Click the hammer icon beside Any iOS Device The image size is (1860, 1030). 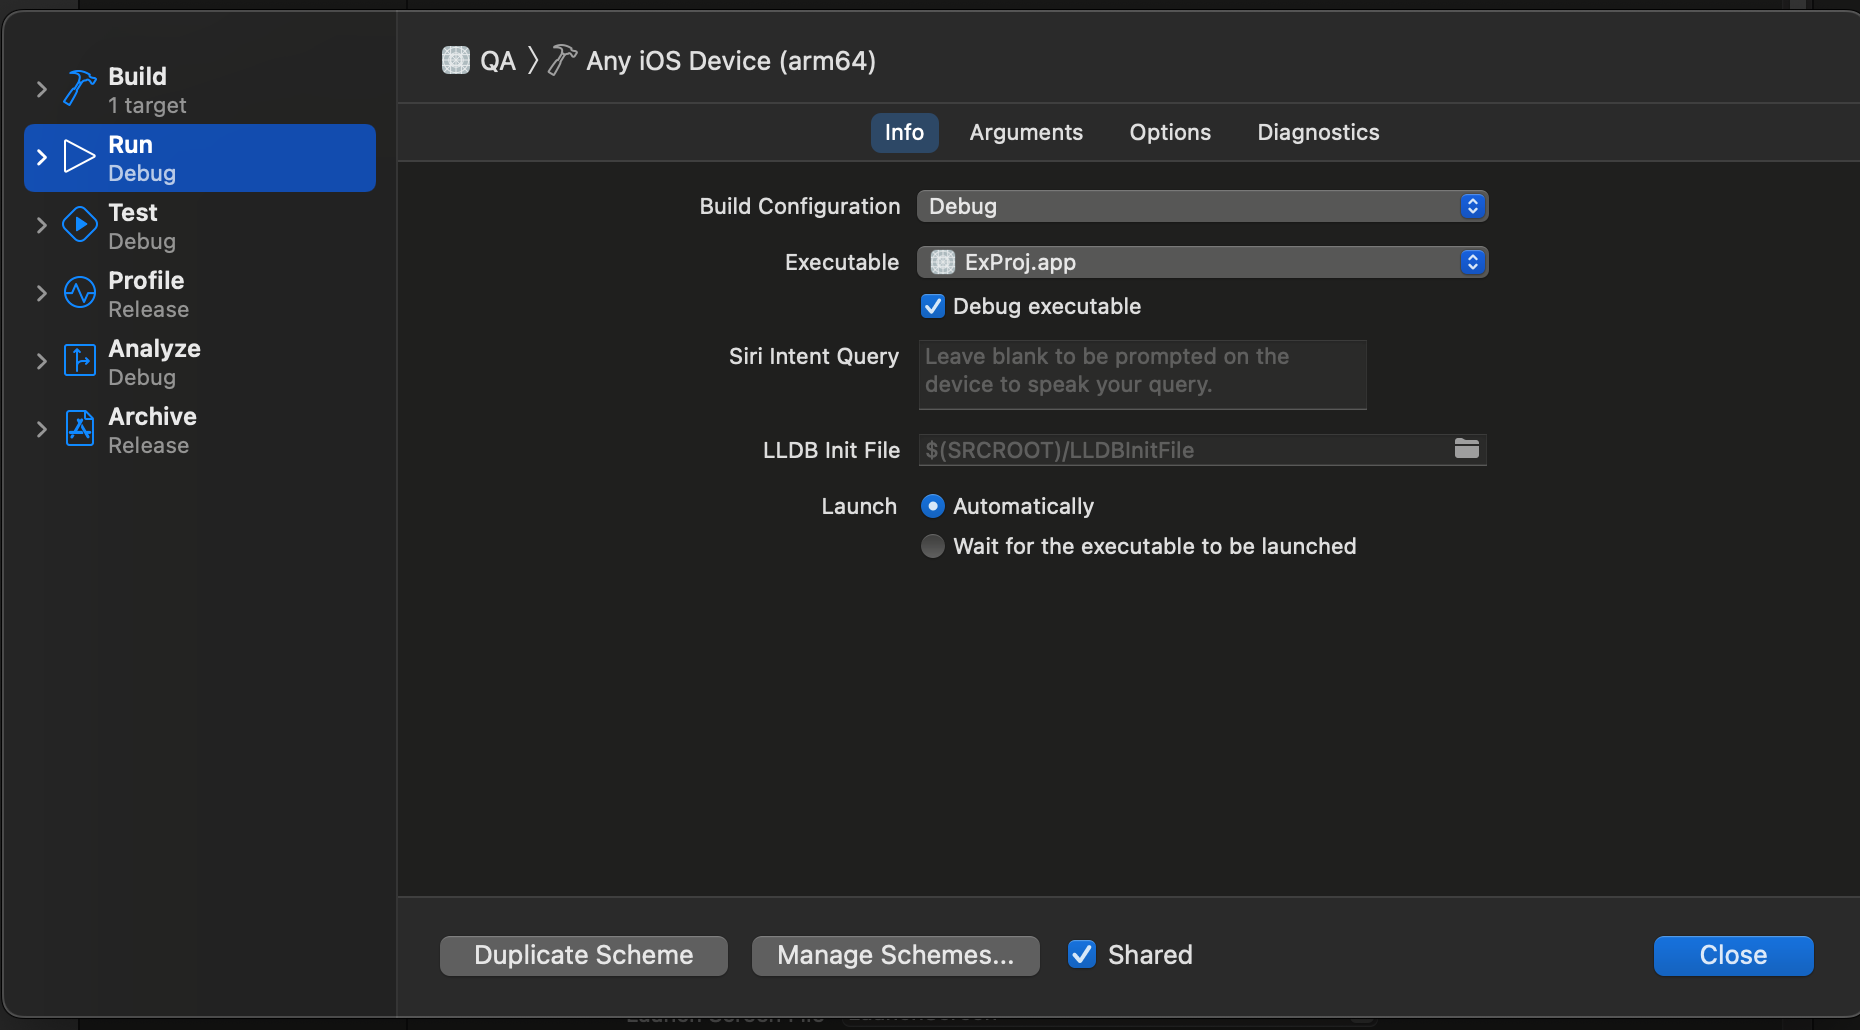click(x=562, y=60)
